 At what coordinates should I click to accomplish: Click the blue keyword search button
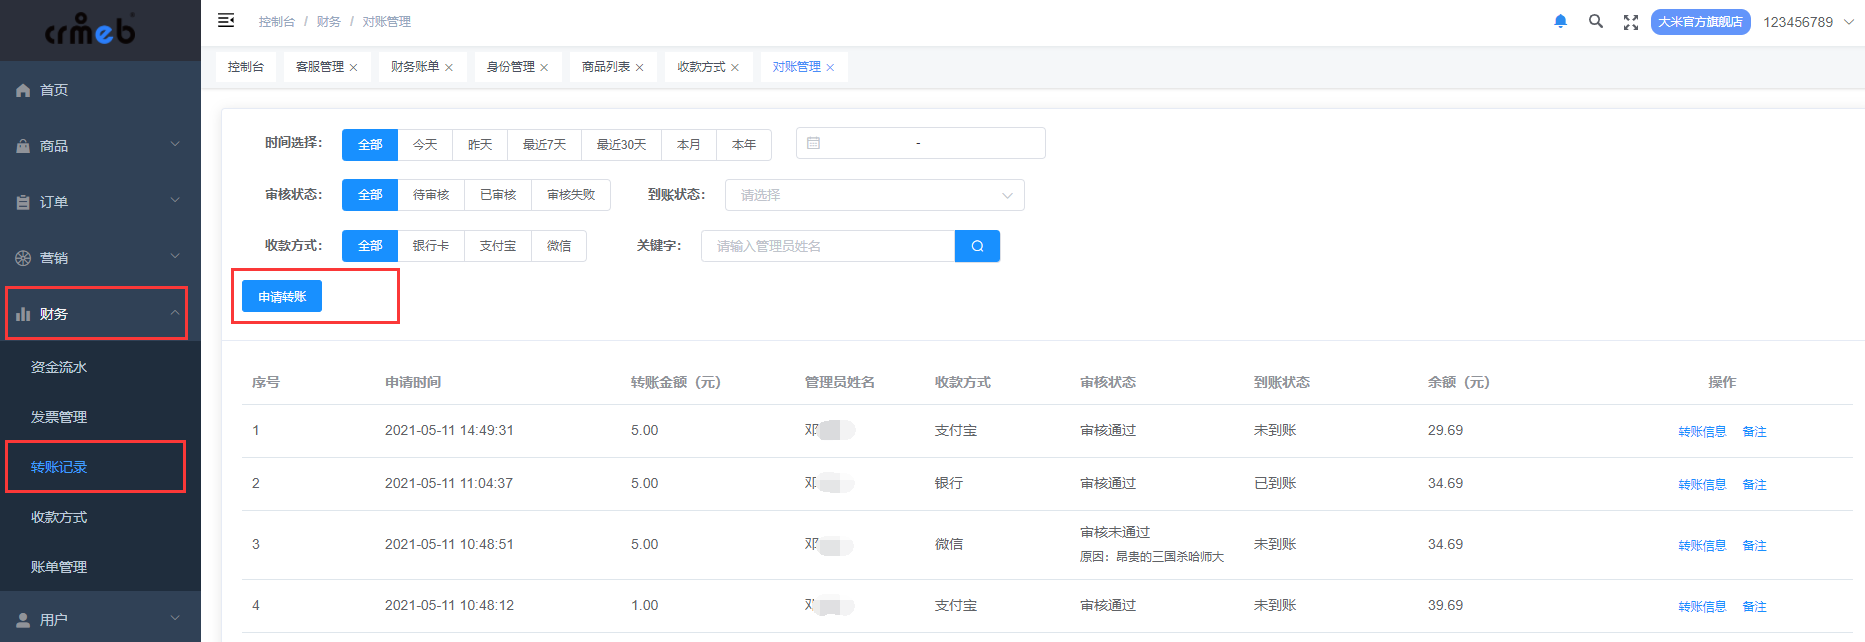point(977,246)
